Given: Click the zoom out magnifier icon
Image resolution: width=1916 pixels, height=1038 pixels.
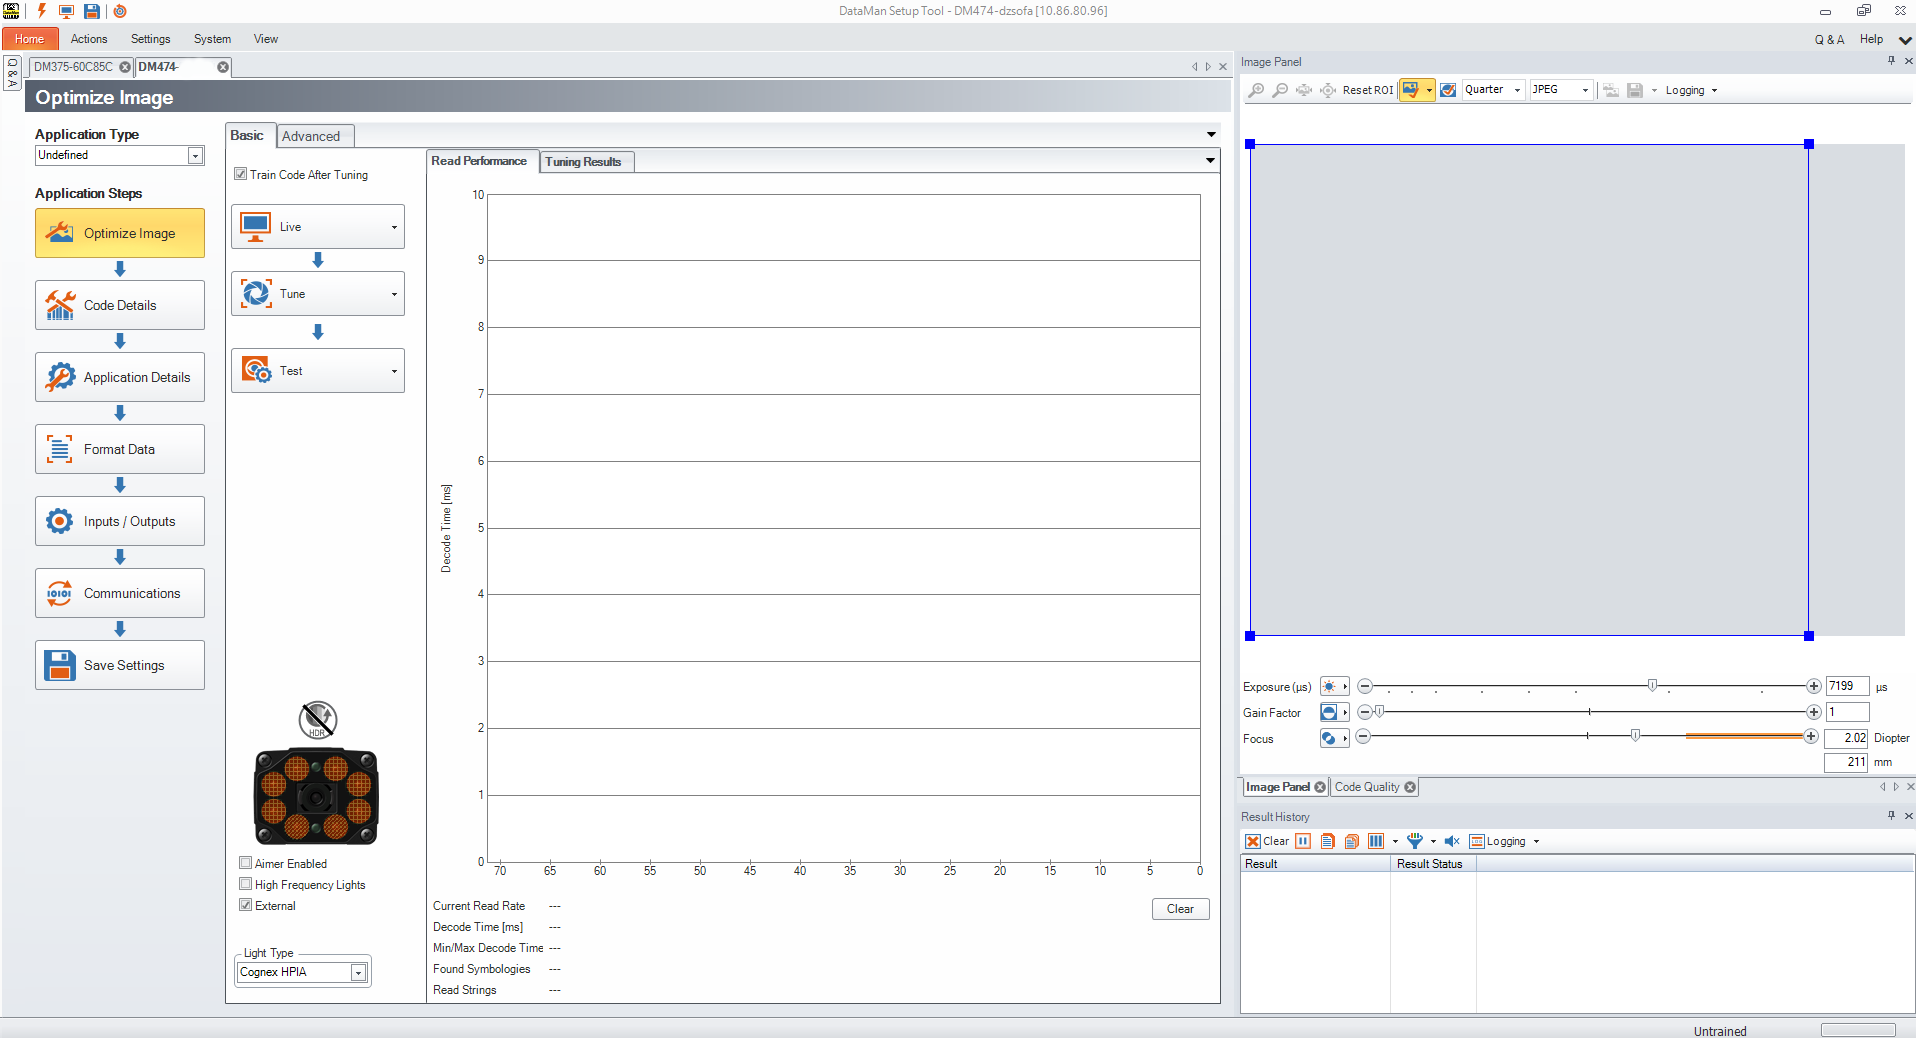Looking at the screenshot, I should pos(1280,90).
